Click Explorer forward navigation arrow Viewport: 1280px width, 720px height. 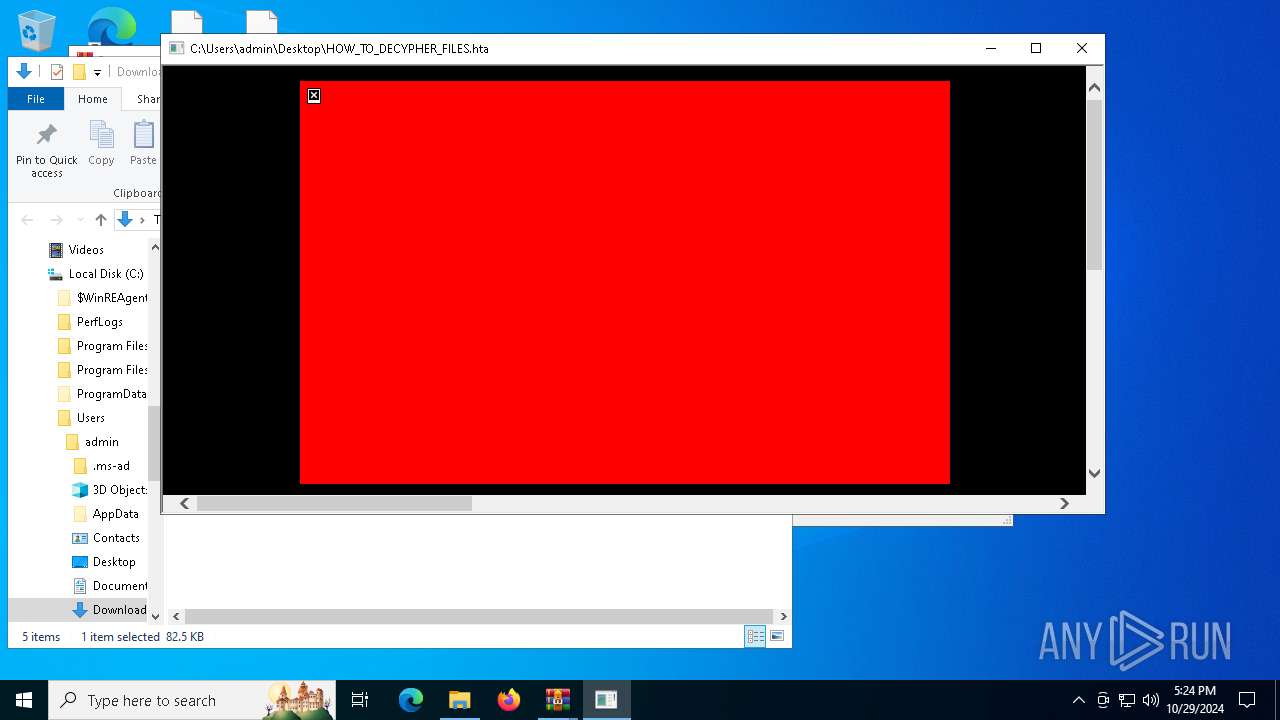tap(56, 220)
